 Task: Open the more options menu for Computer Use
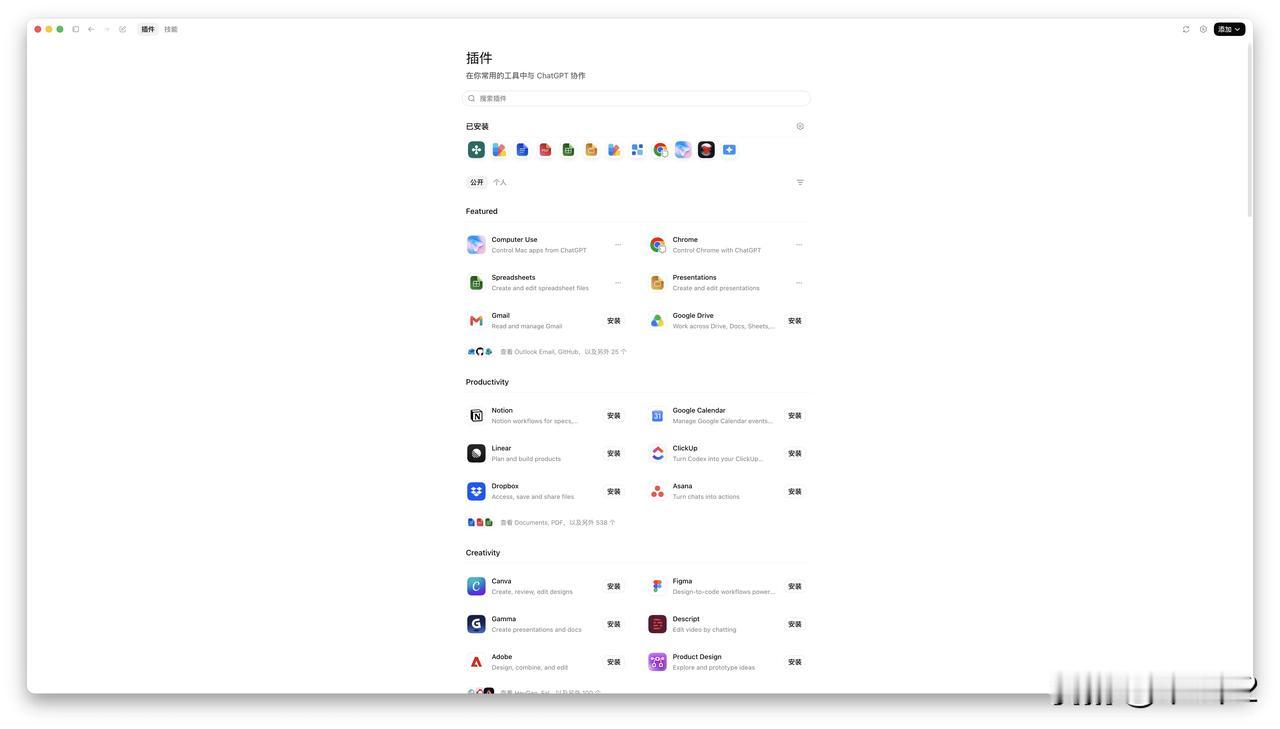coord(618,245)
